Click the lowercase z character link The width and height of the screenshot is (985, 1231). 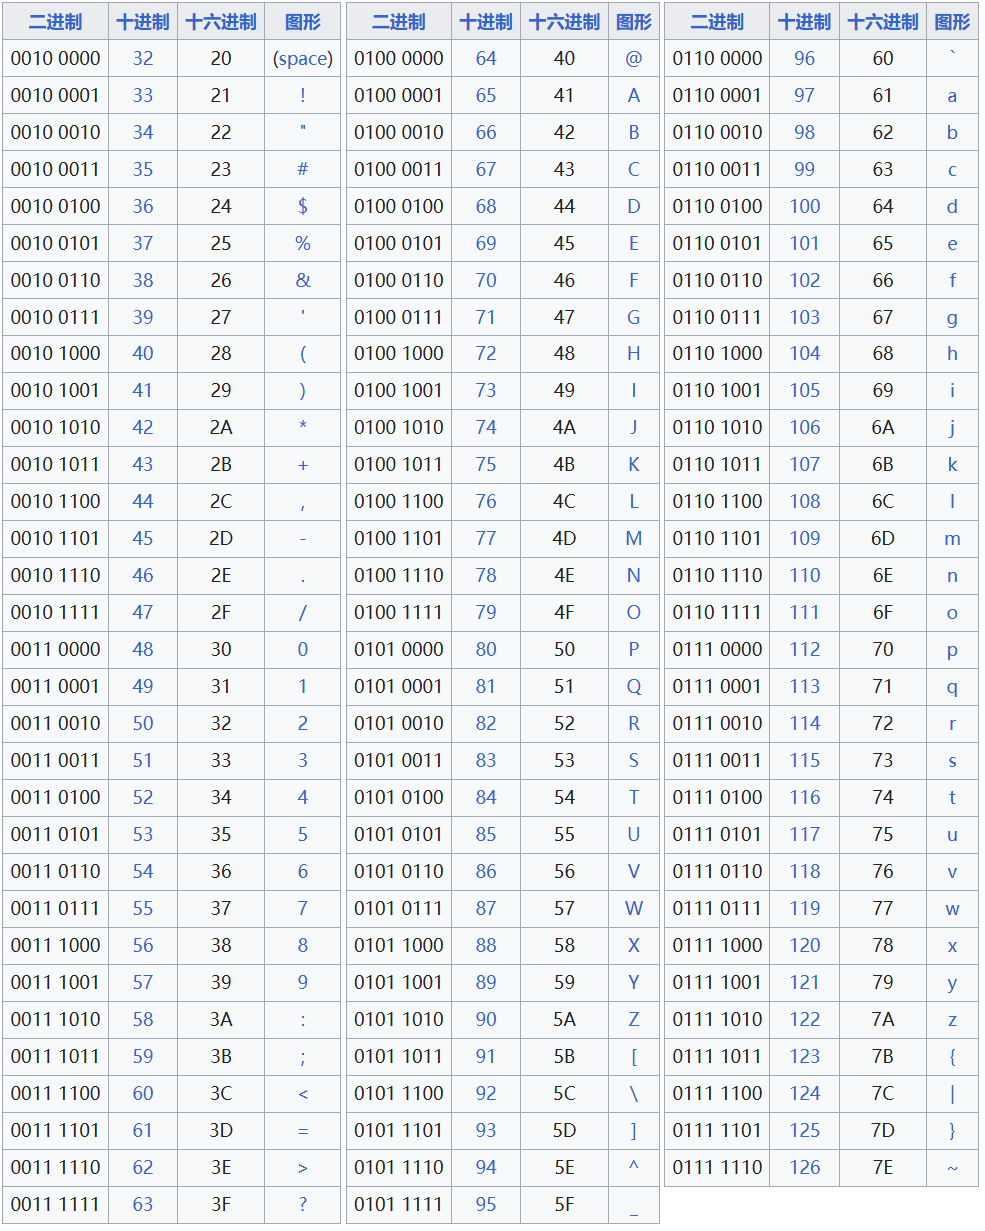pos(952,1019)
